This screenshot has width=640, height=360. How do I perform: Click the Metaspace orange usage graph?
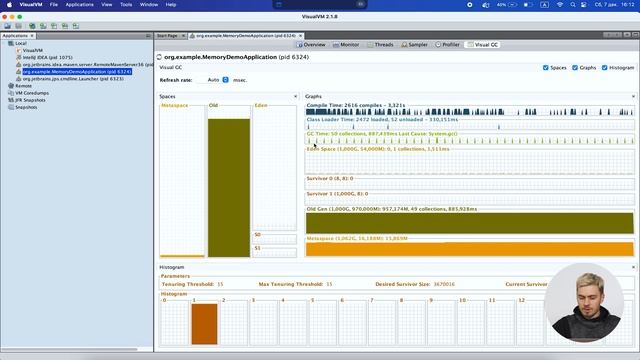469,249
